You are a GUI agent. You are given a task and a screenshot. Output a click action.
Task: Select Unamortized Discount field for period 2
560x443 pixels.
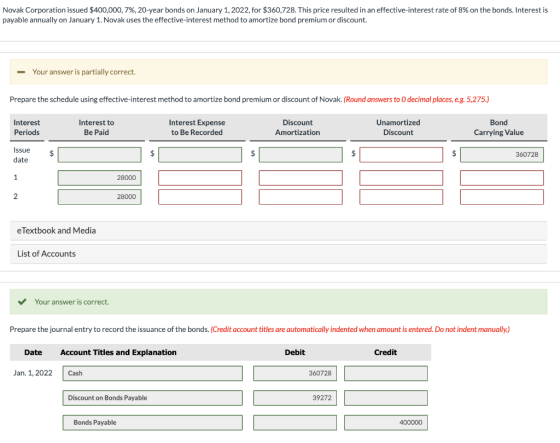(401, 197)
